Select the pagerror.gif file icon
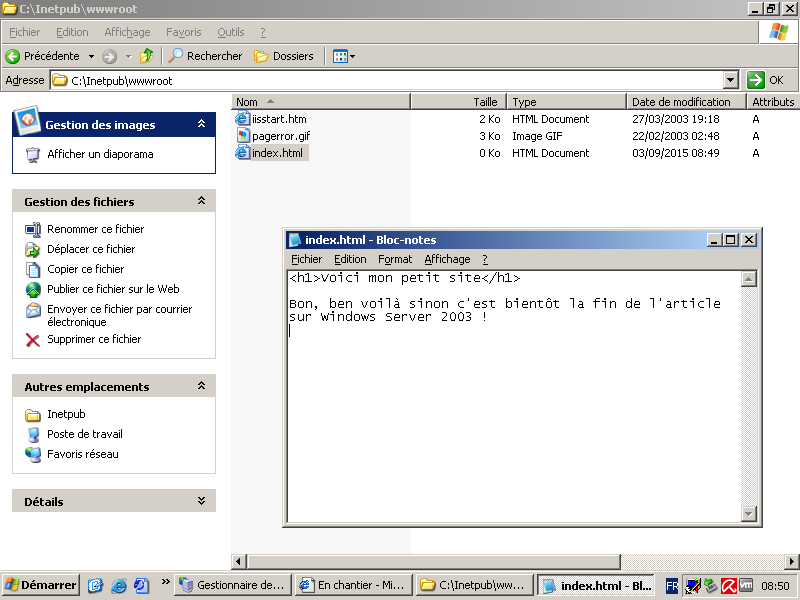The width and height of the screenshot is (800, 600). [x=243, y=136]
